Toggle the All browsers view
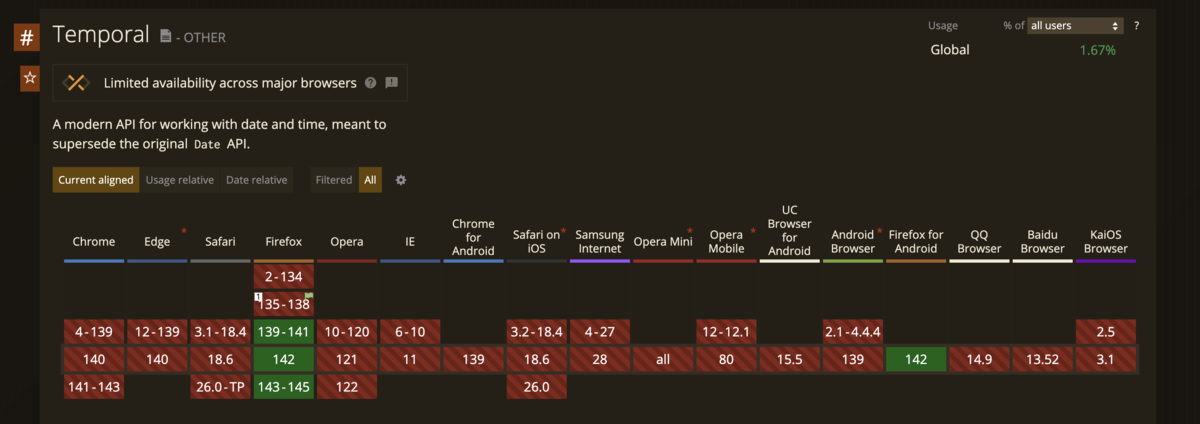1200x424 pixels. [370, 180]
